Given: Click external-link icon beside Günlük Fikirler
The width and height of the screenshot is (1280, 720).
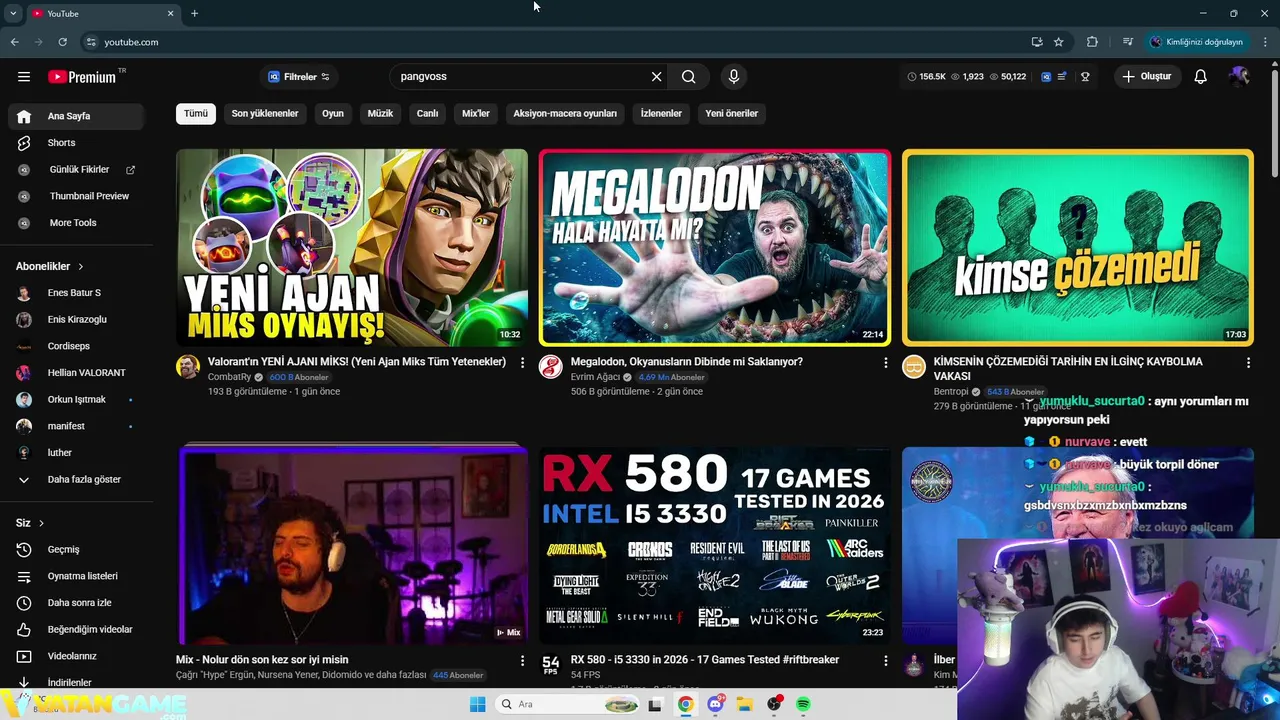Looking at the screenshot, I should (x=130, y=170).
